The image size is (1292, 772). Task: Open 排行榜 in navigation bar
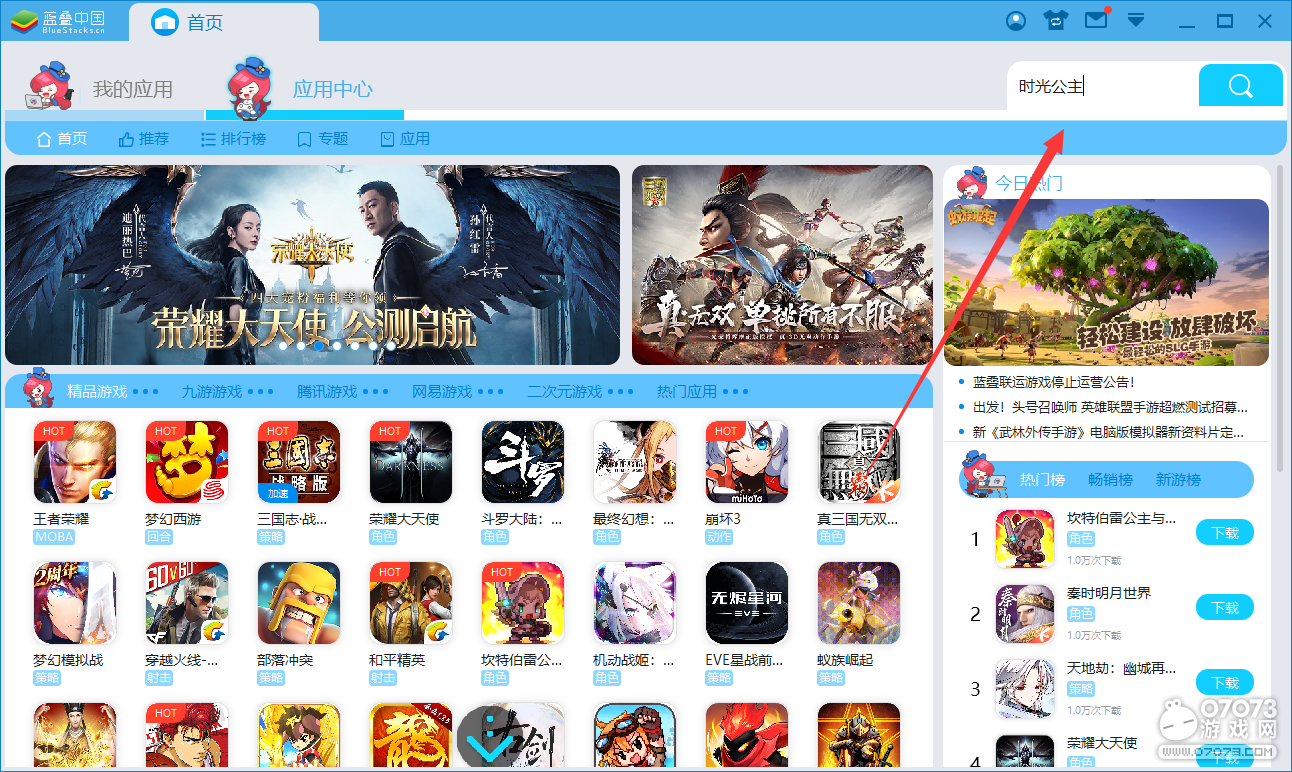click(234, 139)
